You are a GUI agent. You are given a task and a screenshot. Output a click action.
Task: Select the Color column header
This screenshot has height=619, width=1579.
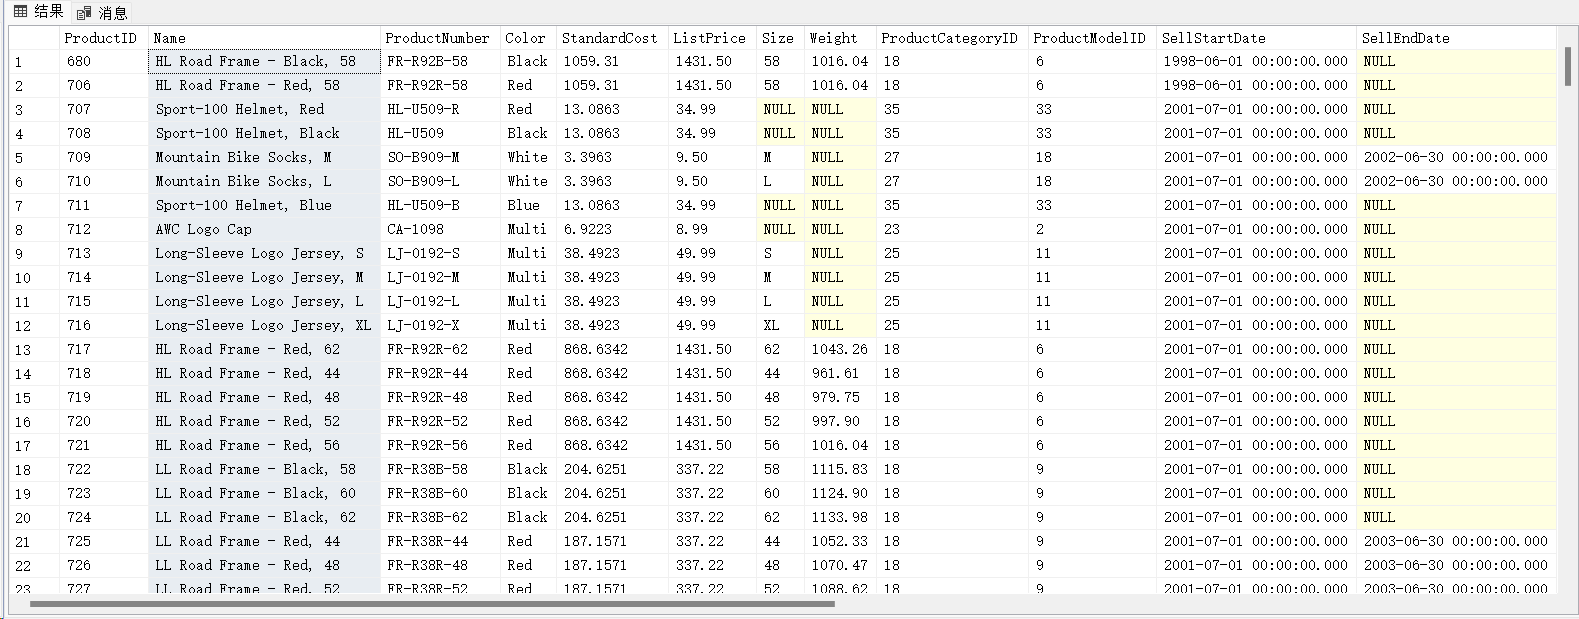528,38
